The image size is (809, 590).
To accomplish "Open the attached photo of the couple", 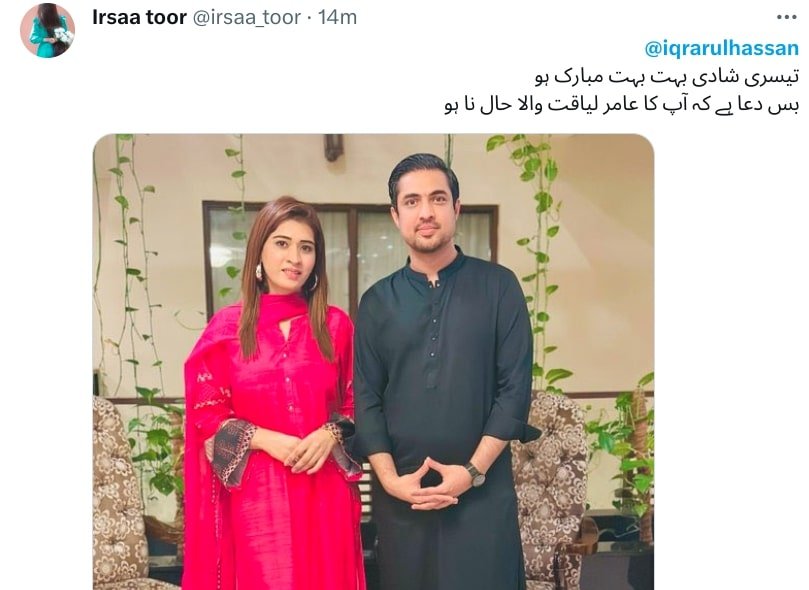I will (x=374, y=362).
